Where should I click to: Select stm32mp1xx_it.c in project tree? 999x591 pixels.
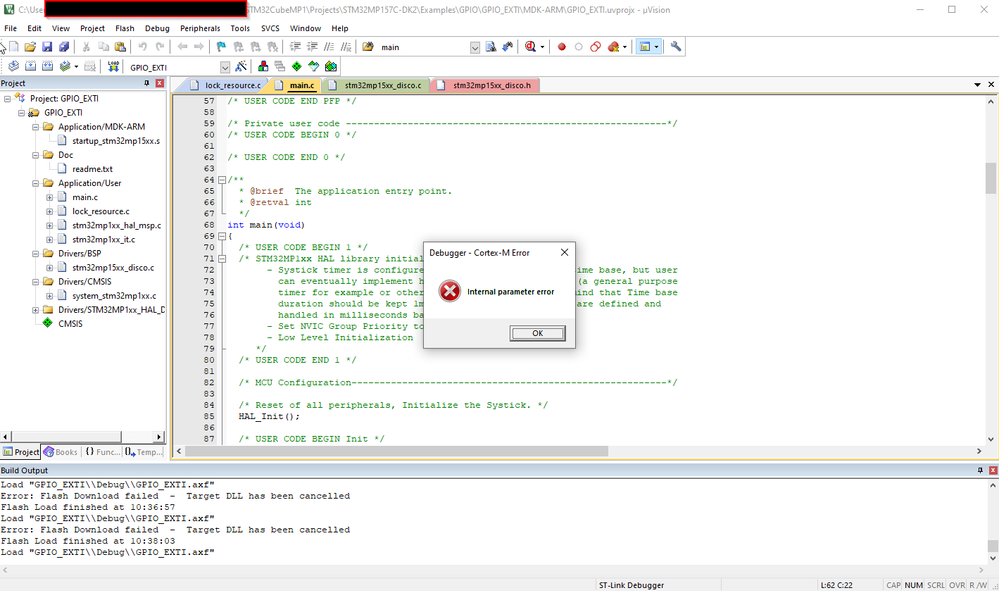[103, 239]
